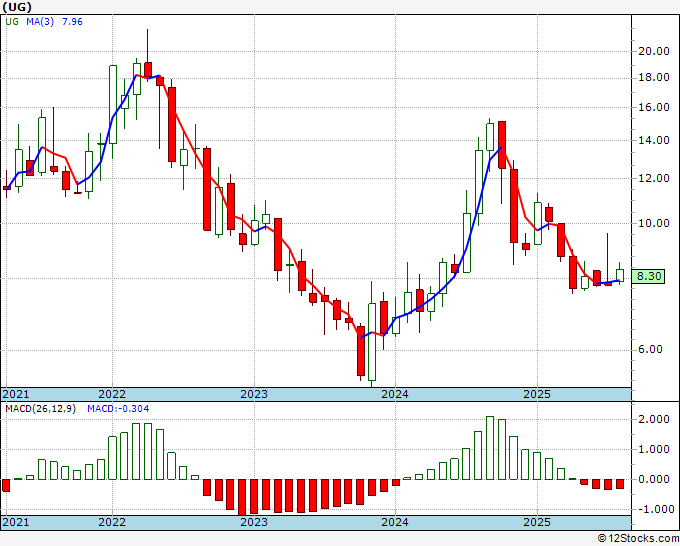Viewport: 680px width, 546px height.
Task: Click the (UG) ticker title
Action: point(17,7)
